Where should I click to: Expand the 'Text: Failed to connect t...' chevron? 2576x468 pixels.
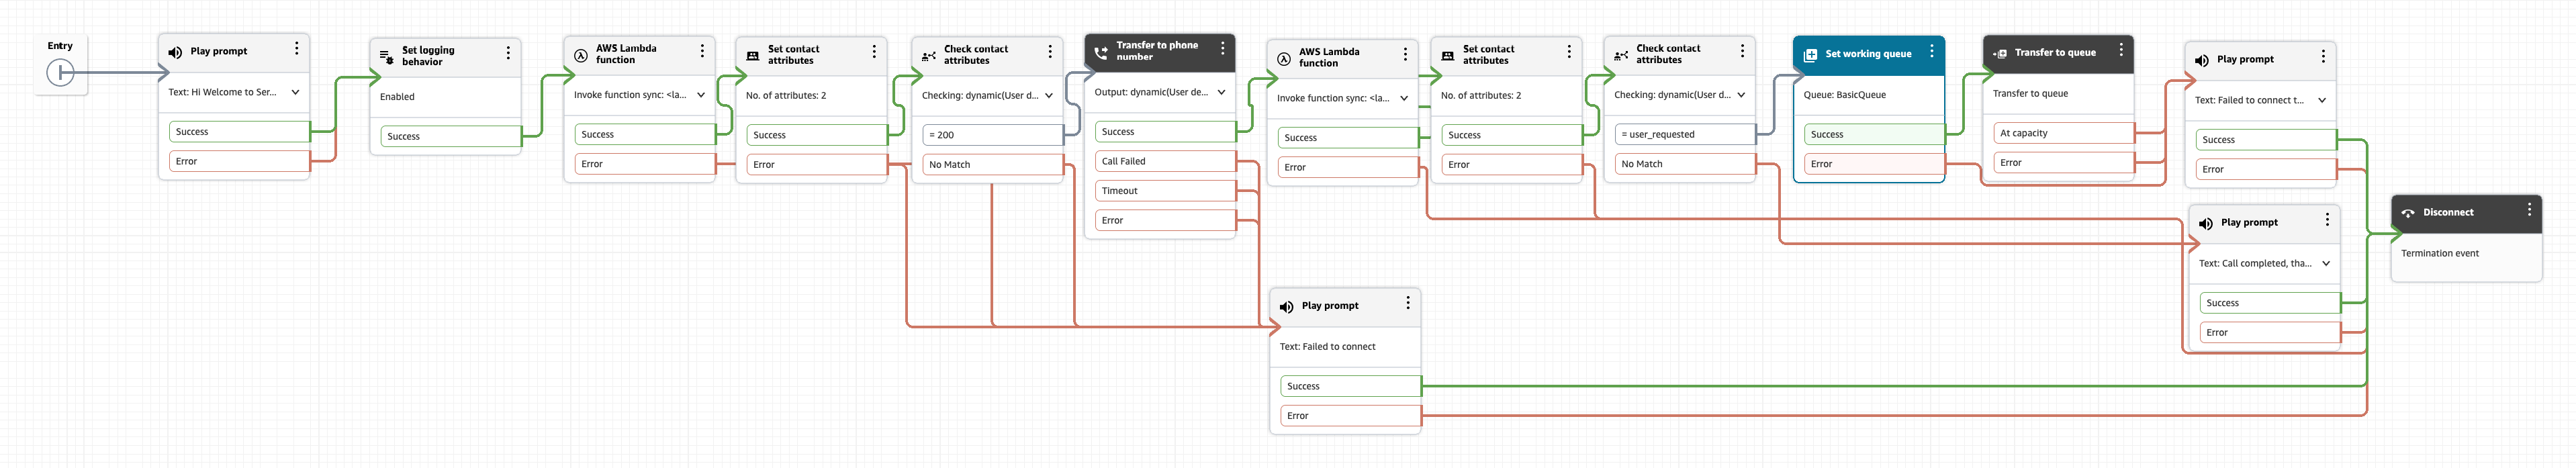[2321, 101]
